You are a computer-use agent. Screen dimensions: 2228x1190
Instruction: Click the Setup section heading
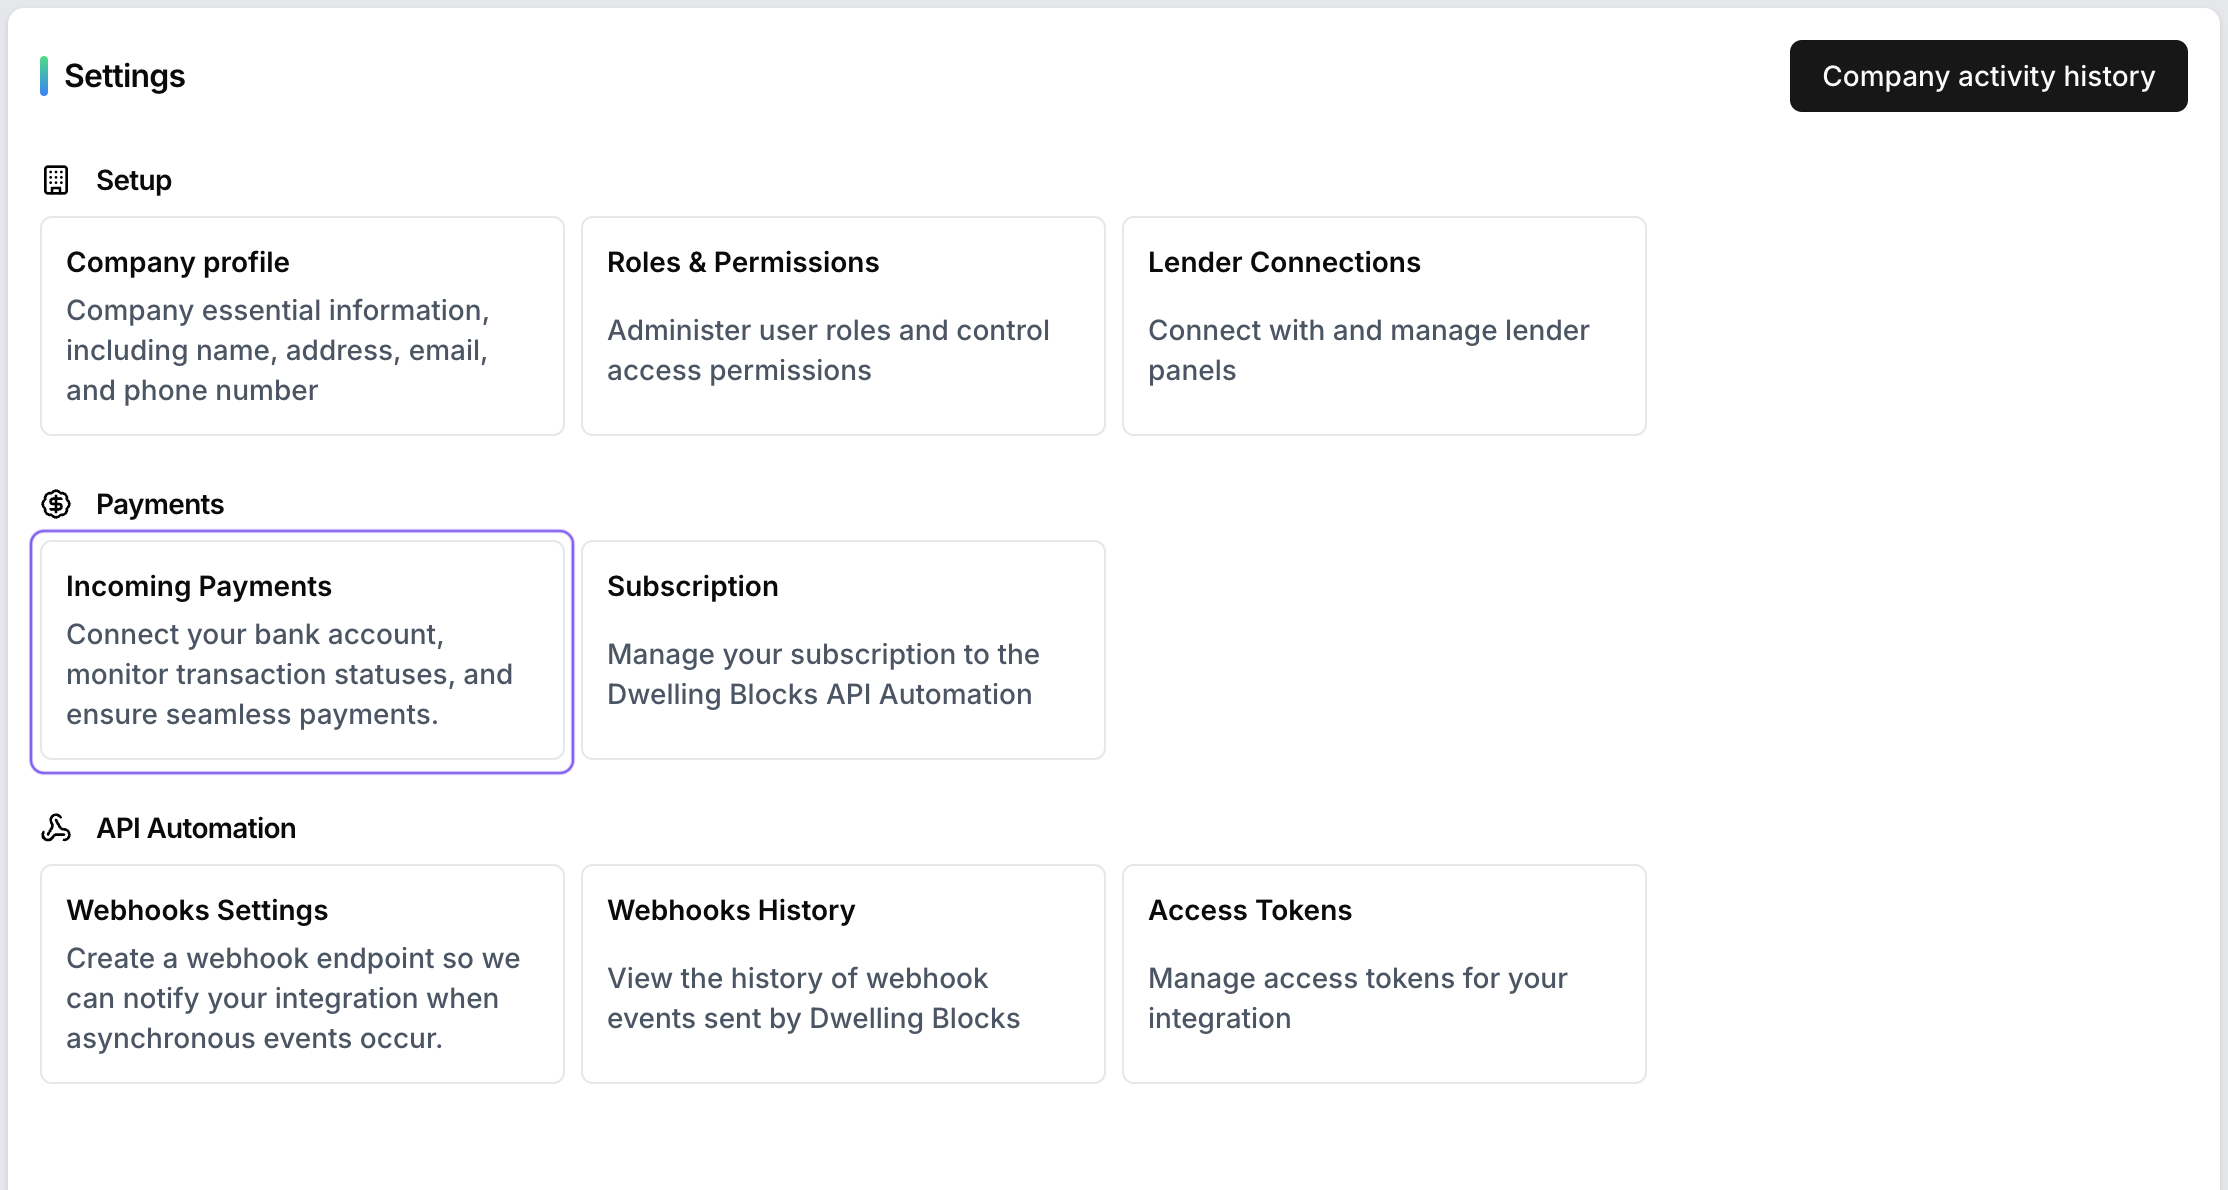(x=134, y=180)
